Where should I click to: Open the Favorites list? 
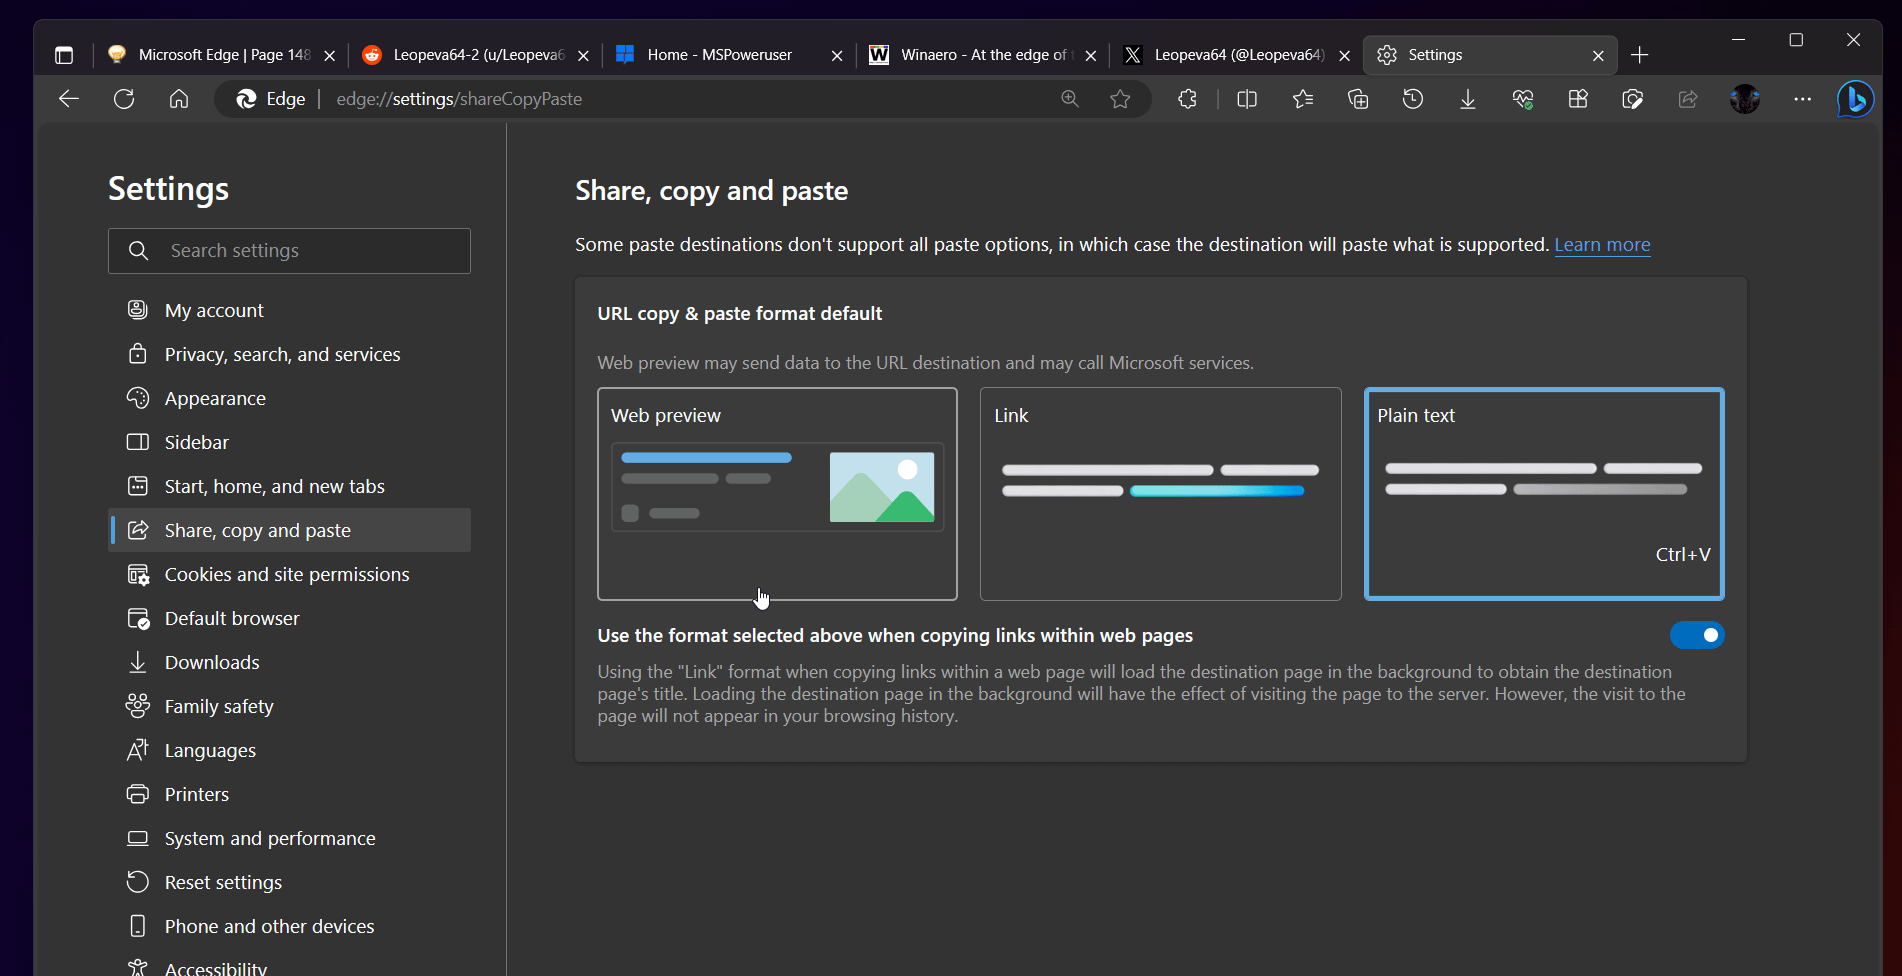[1303, 99]
